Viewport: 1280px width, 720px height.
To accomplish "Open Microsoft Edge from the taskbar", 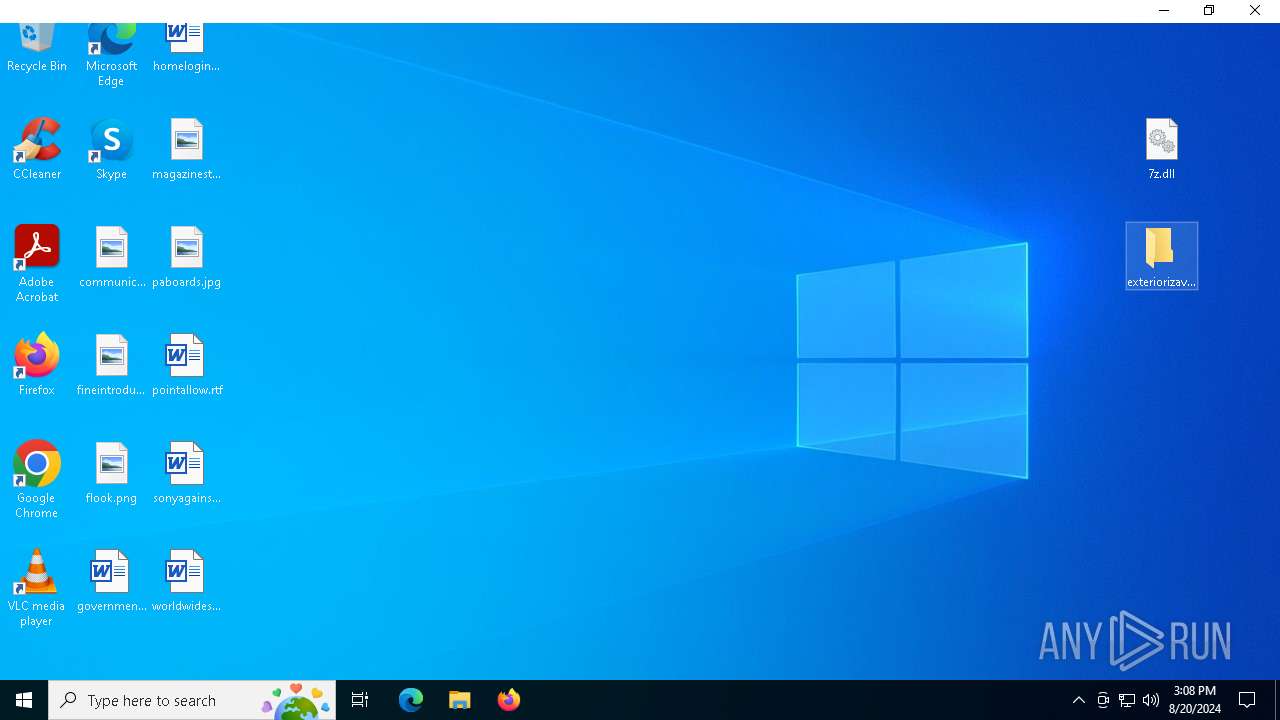I will click(x=411, y=700).
